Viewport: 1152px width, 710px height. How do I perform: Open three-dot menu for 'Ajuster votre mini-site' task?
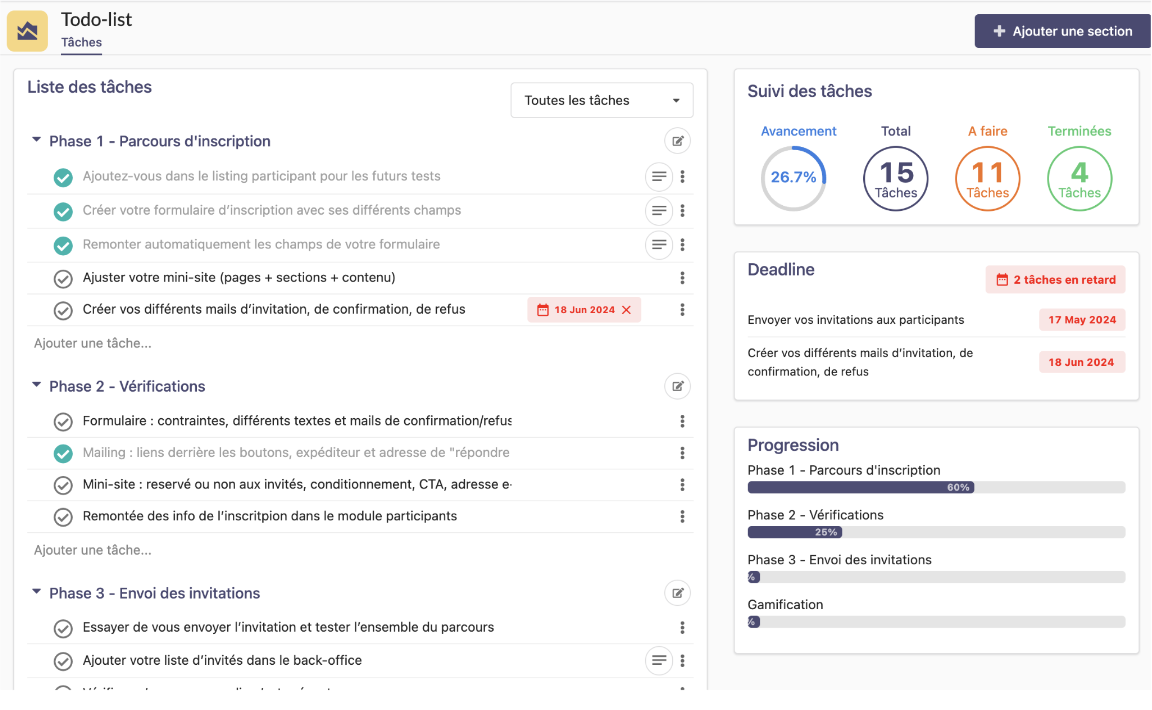682,278
